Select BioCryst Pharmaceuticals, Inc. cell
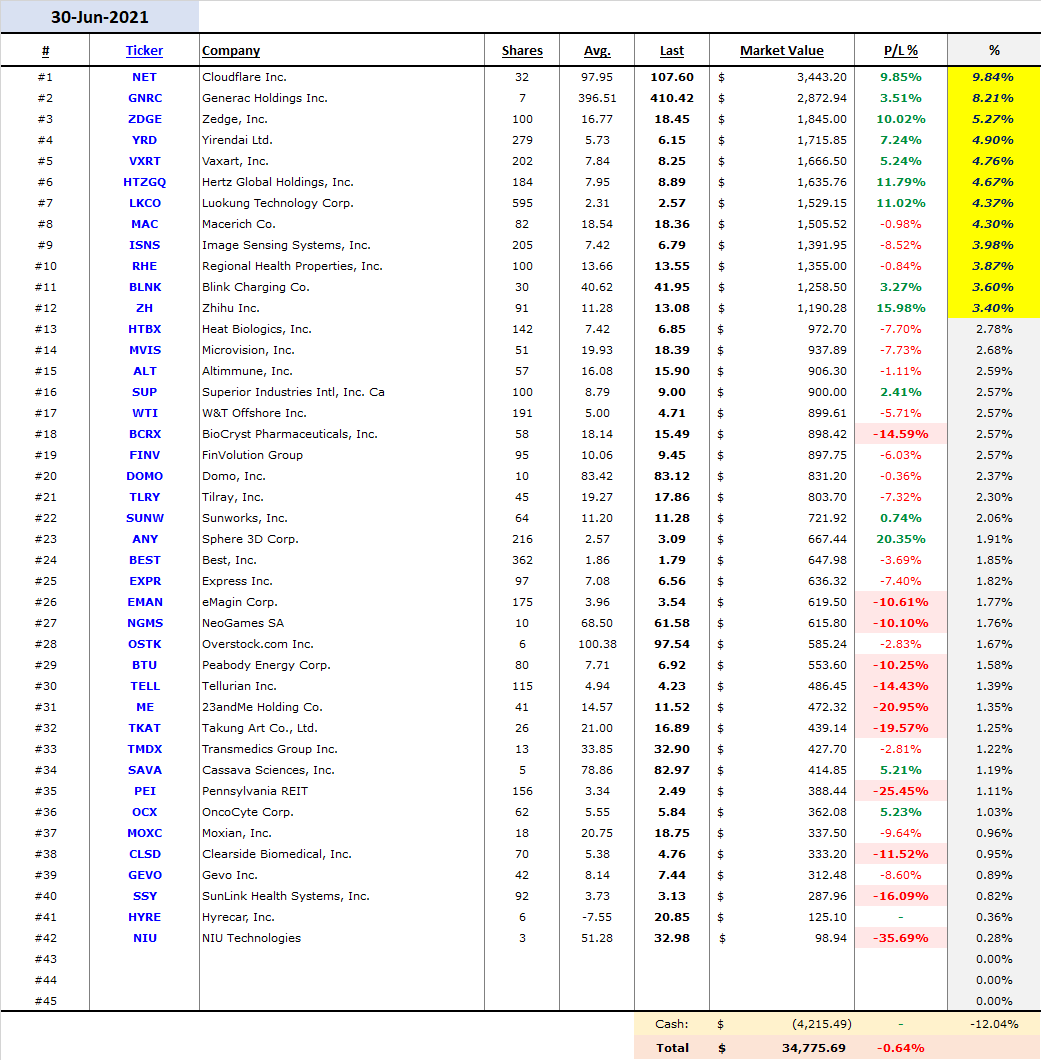This screenshot has width=1041, height=1060. click(342, 434)
